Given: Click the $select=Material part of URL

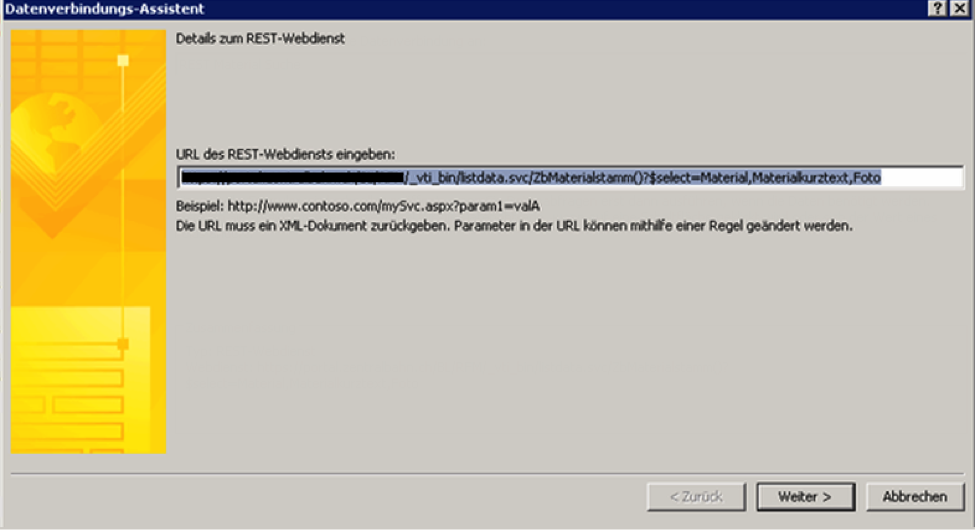Looking at the screenshot, I should click(x=699, y=178).
